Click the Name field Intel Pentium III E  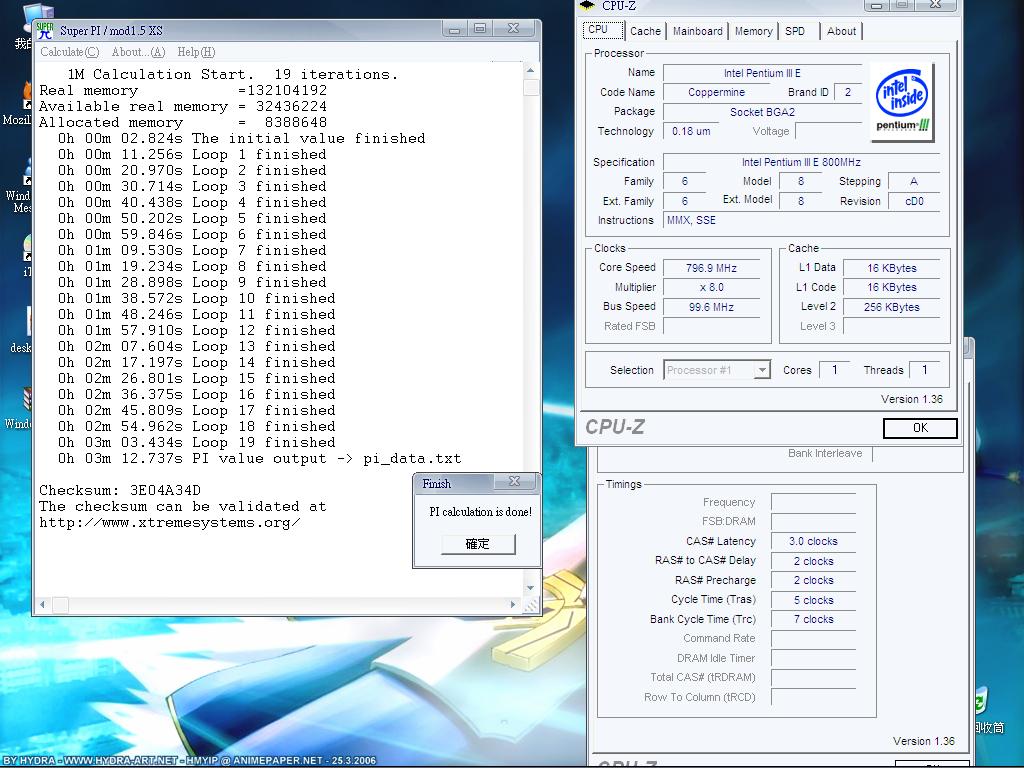coord(762,73)
